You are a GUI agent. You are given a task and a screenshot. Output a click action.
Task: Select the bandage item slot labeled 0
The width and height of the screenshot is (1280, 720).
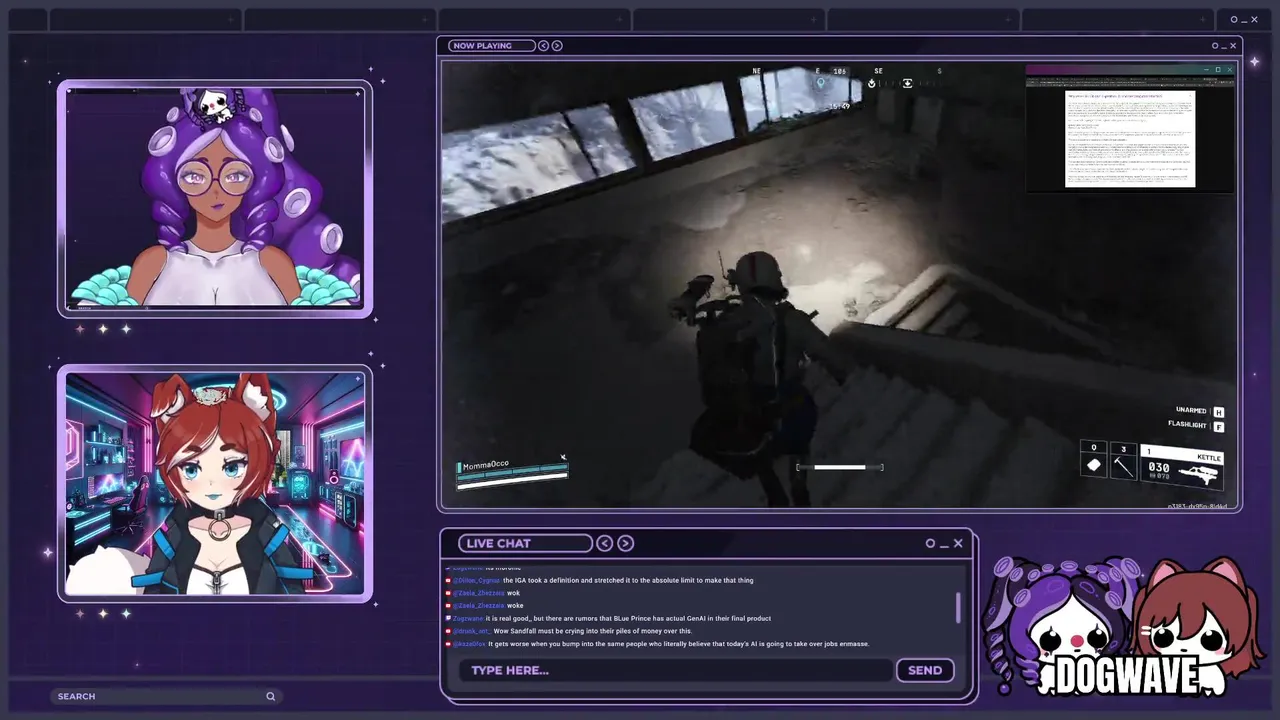(x=1093, y=459)
